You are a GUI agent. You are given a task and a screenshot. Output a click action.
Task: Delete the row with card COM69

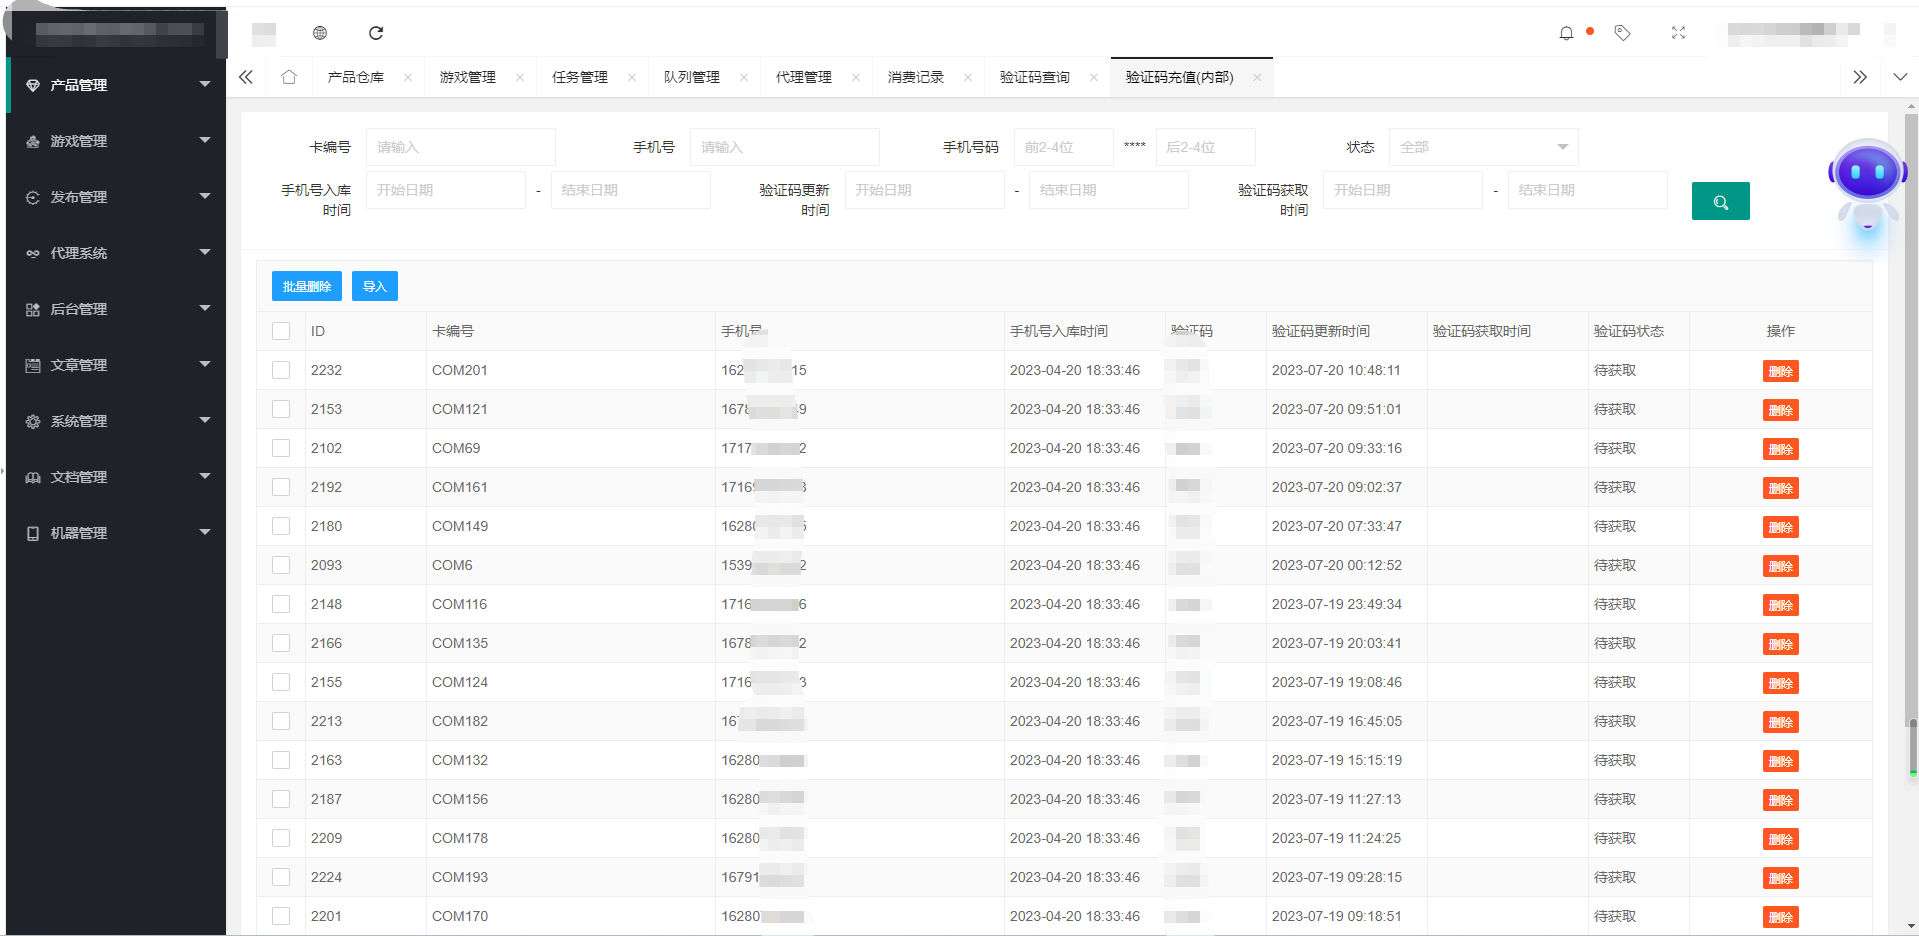1780,449
